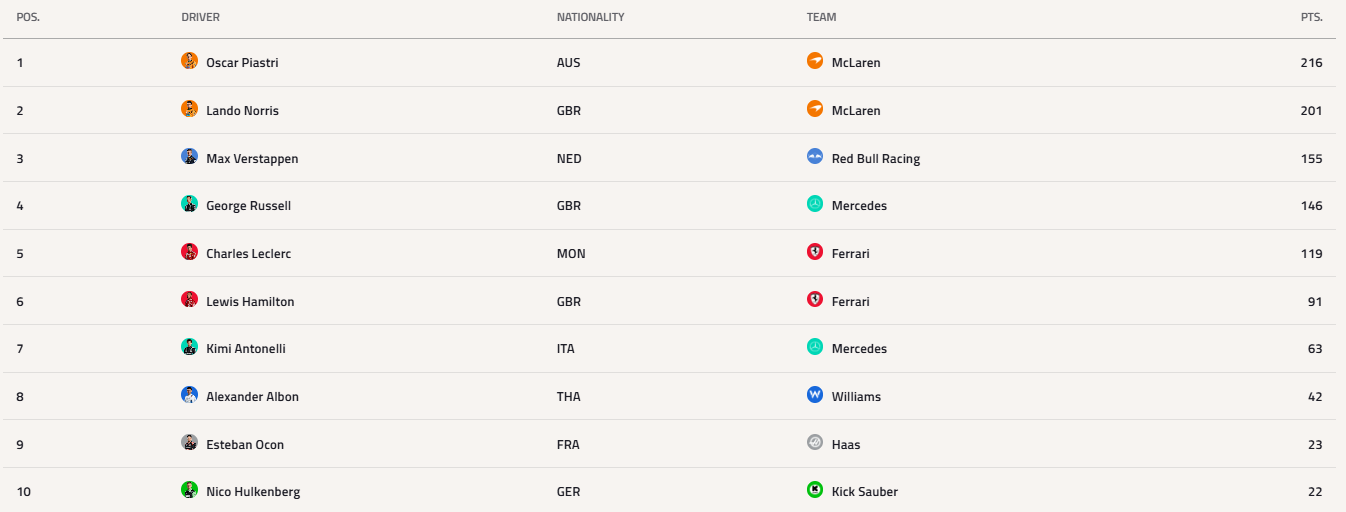Image resolution: width=1346 pixels, height=512 pixels.
Task: Click the Red Bull Racing team logo
Action: [815, 157]
